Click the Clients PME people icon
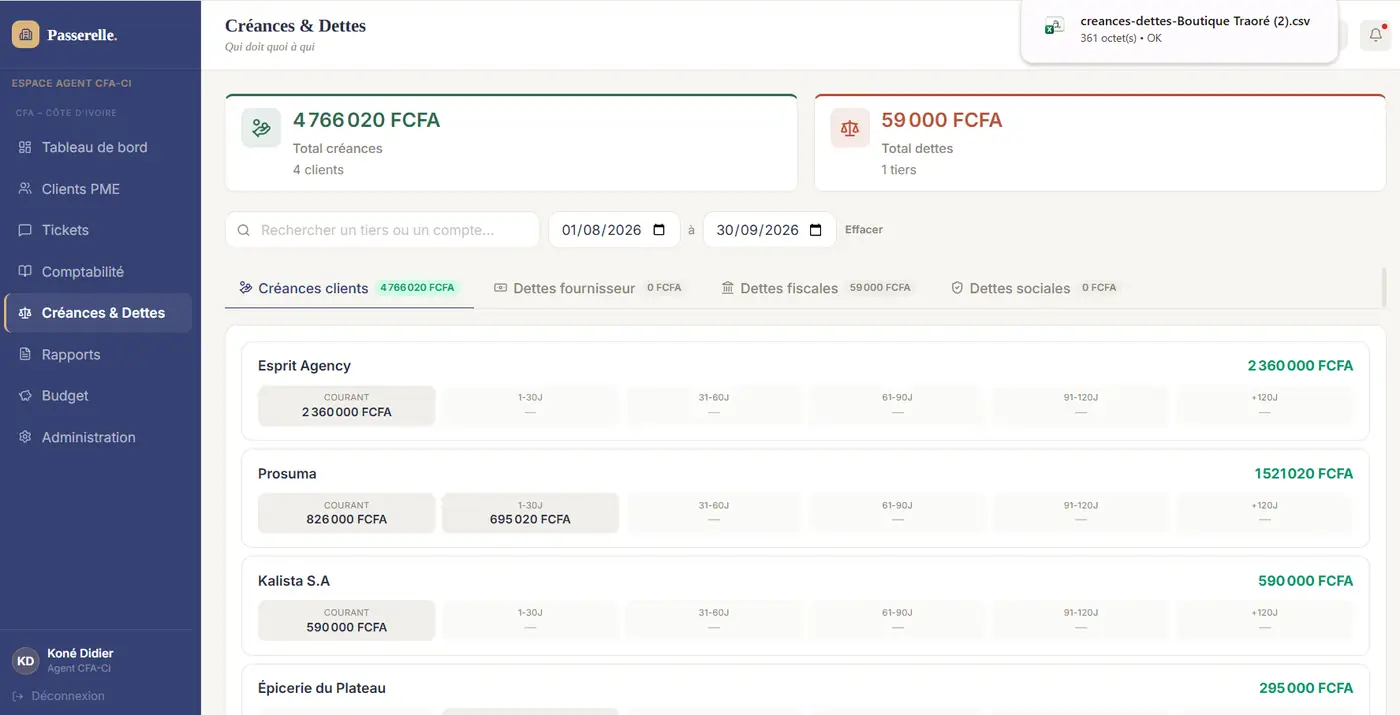1400x715 pixels. click(25, 189)
